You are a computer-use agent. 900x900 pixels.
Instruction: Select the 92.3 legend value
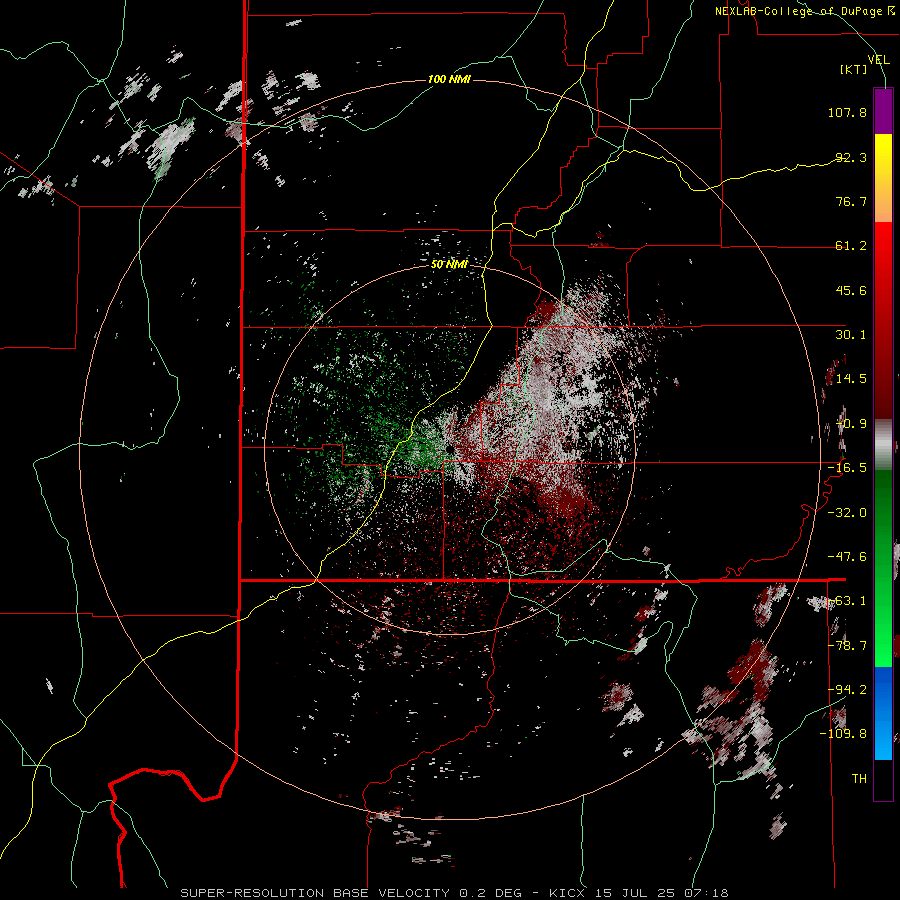tap(851, 157)
